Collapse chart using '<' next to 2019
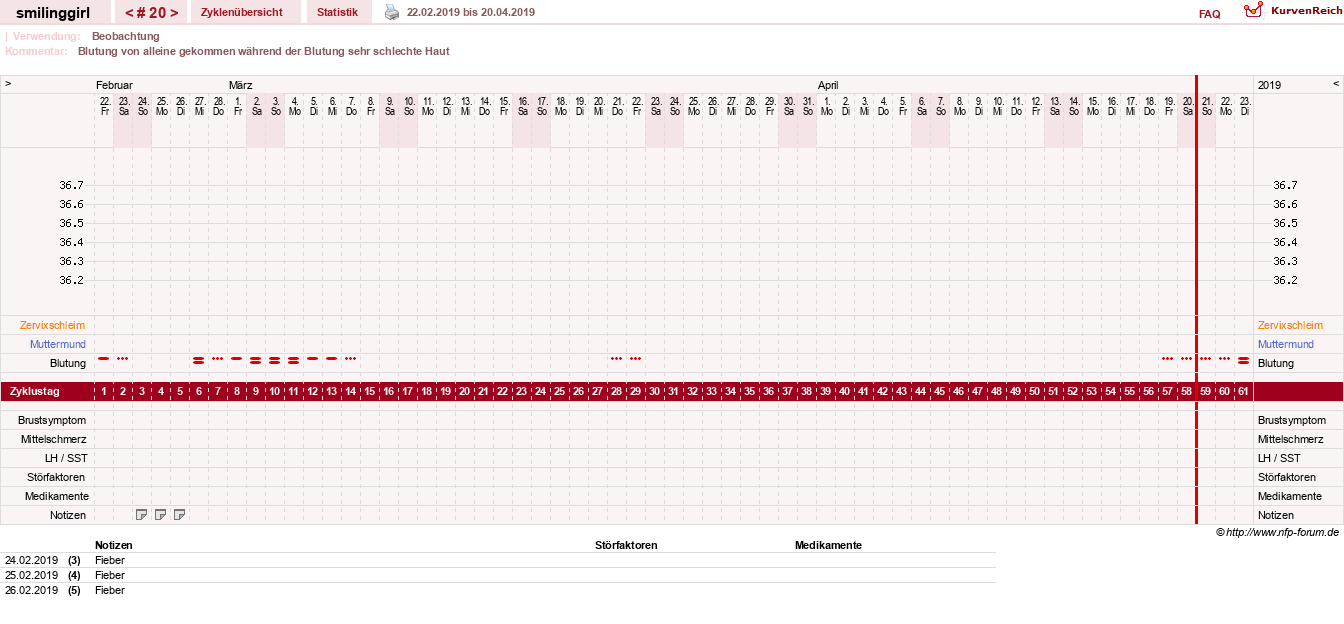The height and width of the screenshot is (624, 1344). tap(1335, 84)
